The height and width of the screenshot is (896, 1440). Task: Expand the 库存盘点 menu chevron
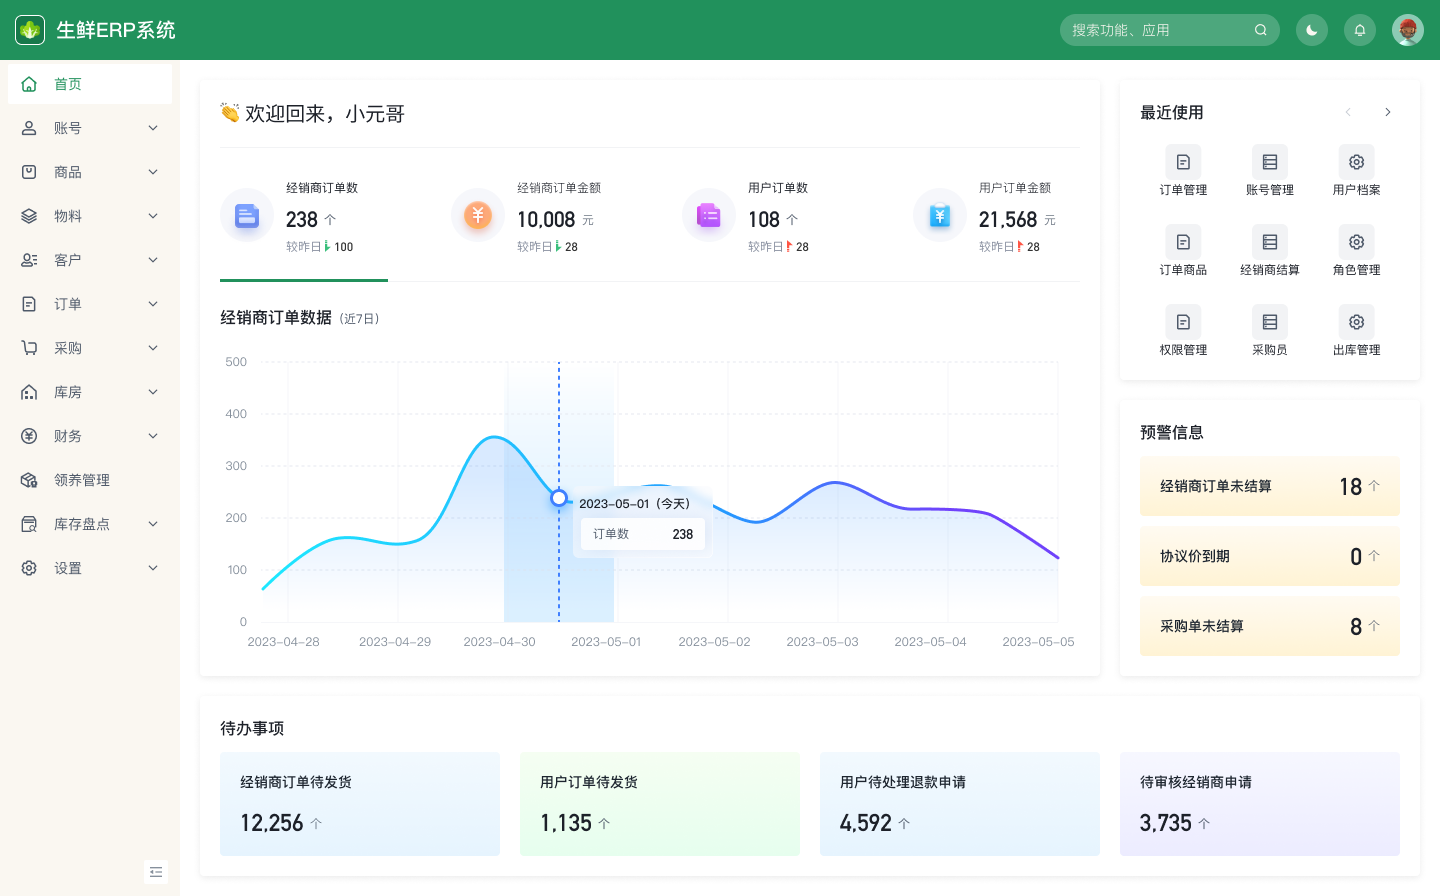153,524
